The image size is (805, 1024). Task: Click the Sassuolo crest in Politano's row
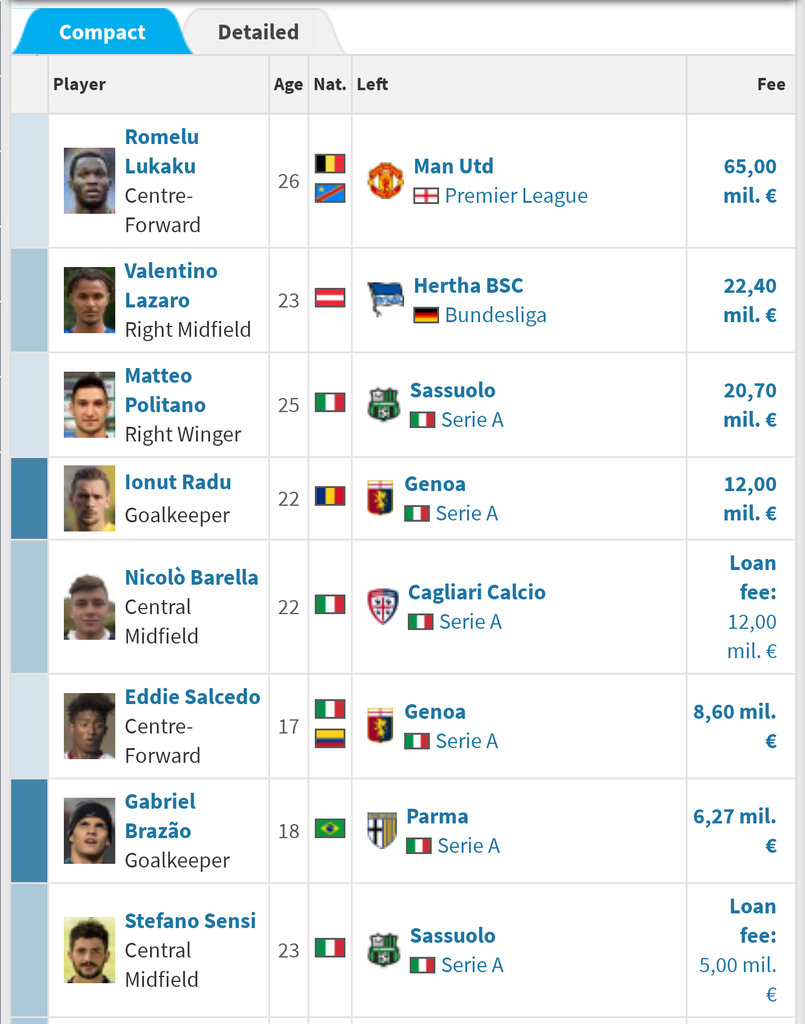[384, 404]
